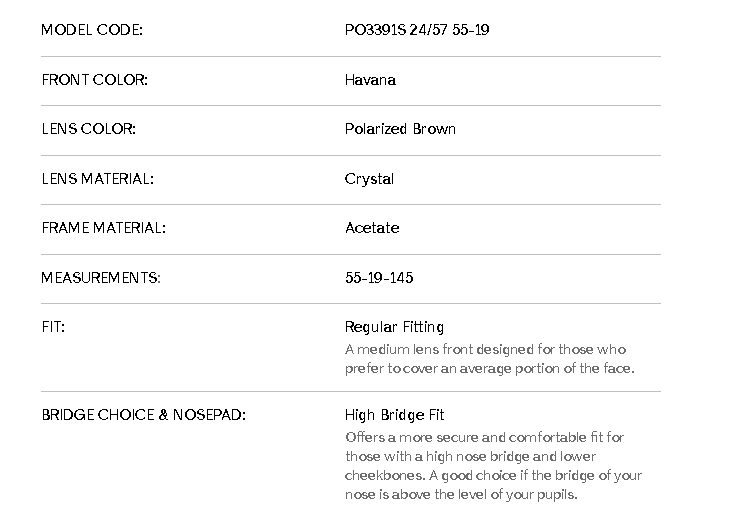Click the LENS MATERIAL label
Screen dimensions: 751x514
pyautogui.click(x=97, y=179)
